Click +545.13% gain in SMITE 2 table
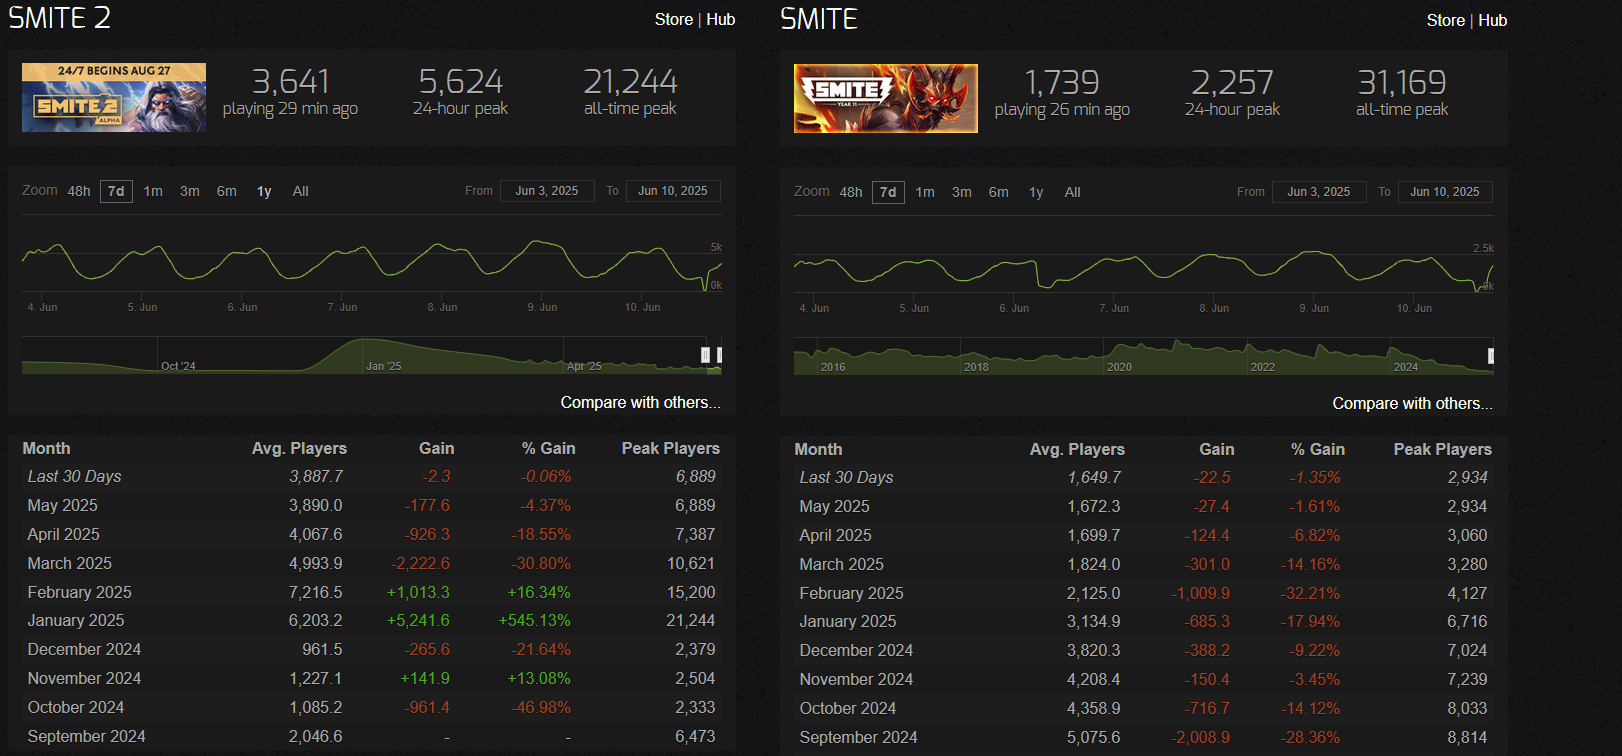1622x756 pixels. (x=535, y=620)
